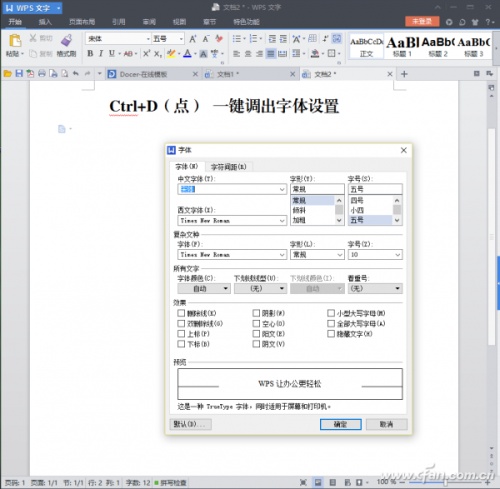Enable the 删除线 strikethrough checkbox

[181, 313]
